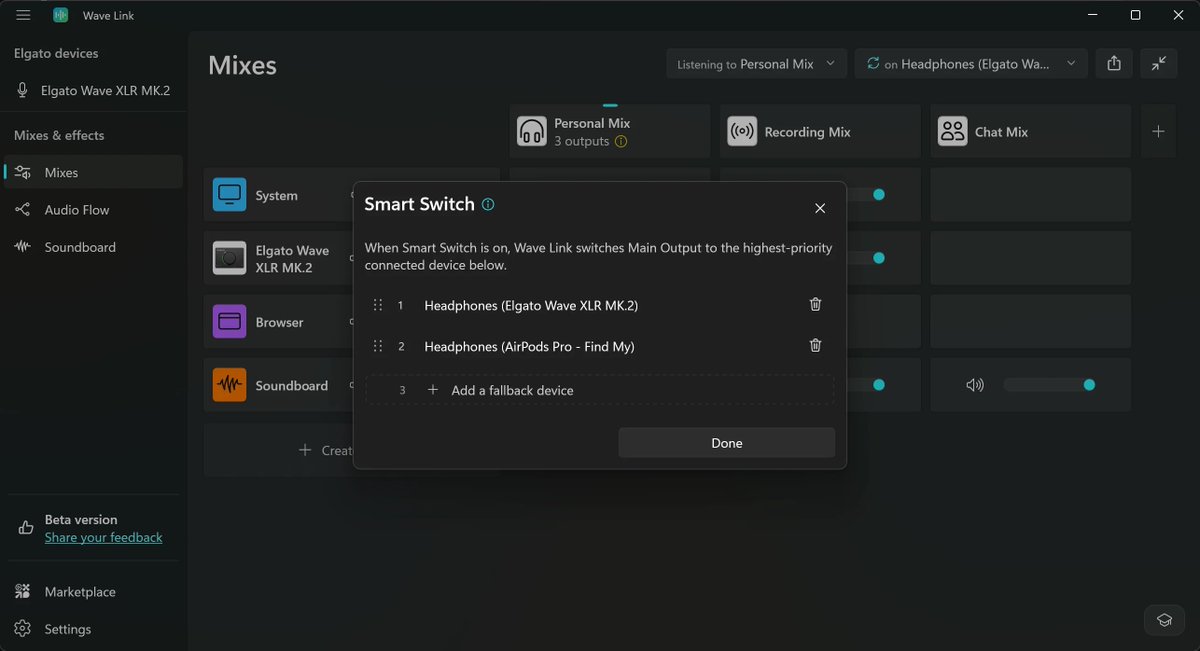Adjust the Soundboard Chat Mix volume slider
This screenshot has width=1200, height=651.
(x=1049, y=385)
